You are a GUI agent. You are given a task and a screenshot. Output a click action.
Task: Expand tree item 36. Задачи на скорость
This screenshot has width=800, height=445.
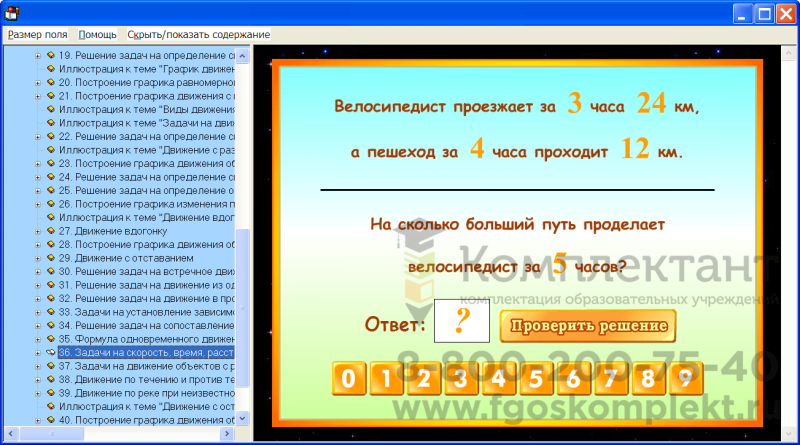click(38, 353)
